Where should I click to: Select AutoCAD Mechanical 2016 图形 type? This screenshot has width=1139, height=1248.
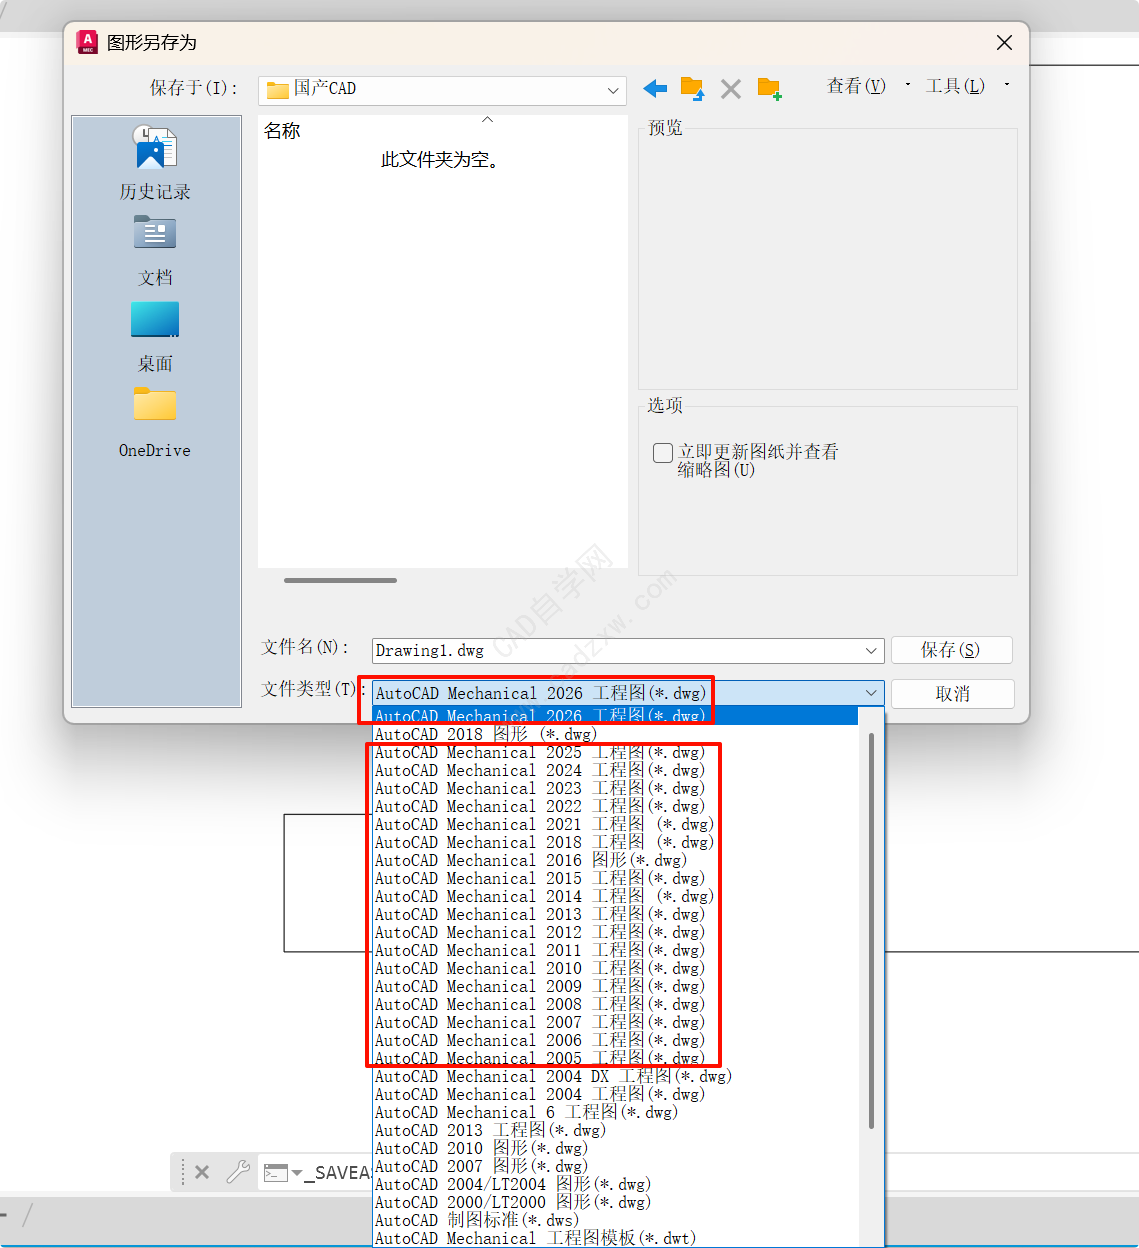615,860
